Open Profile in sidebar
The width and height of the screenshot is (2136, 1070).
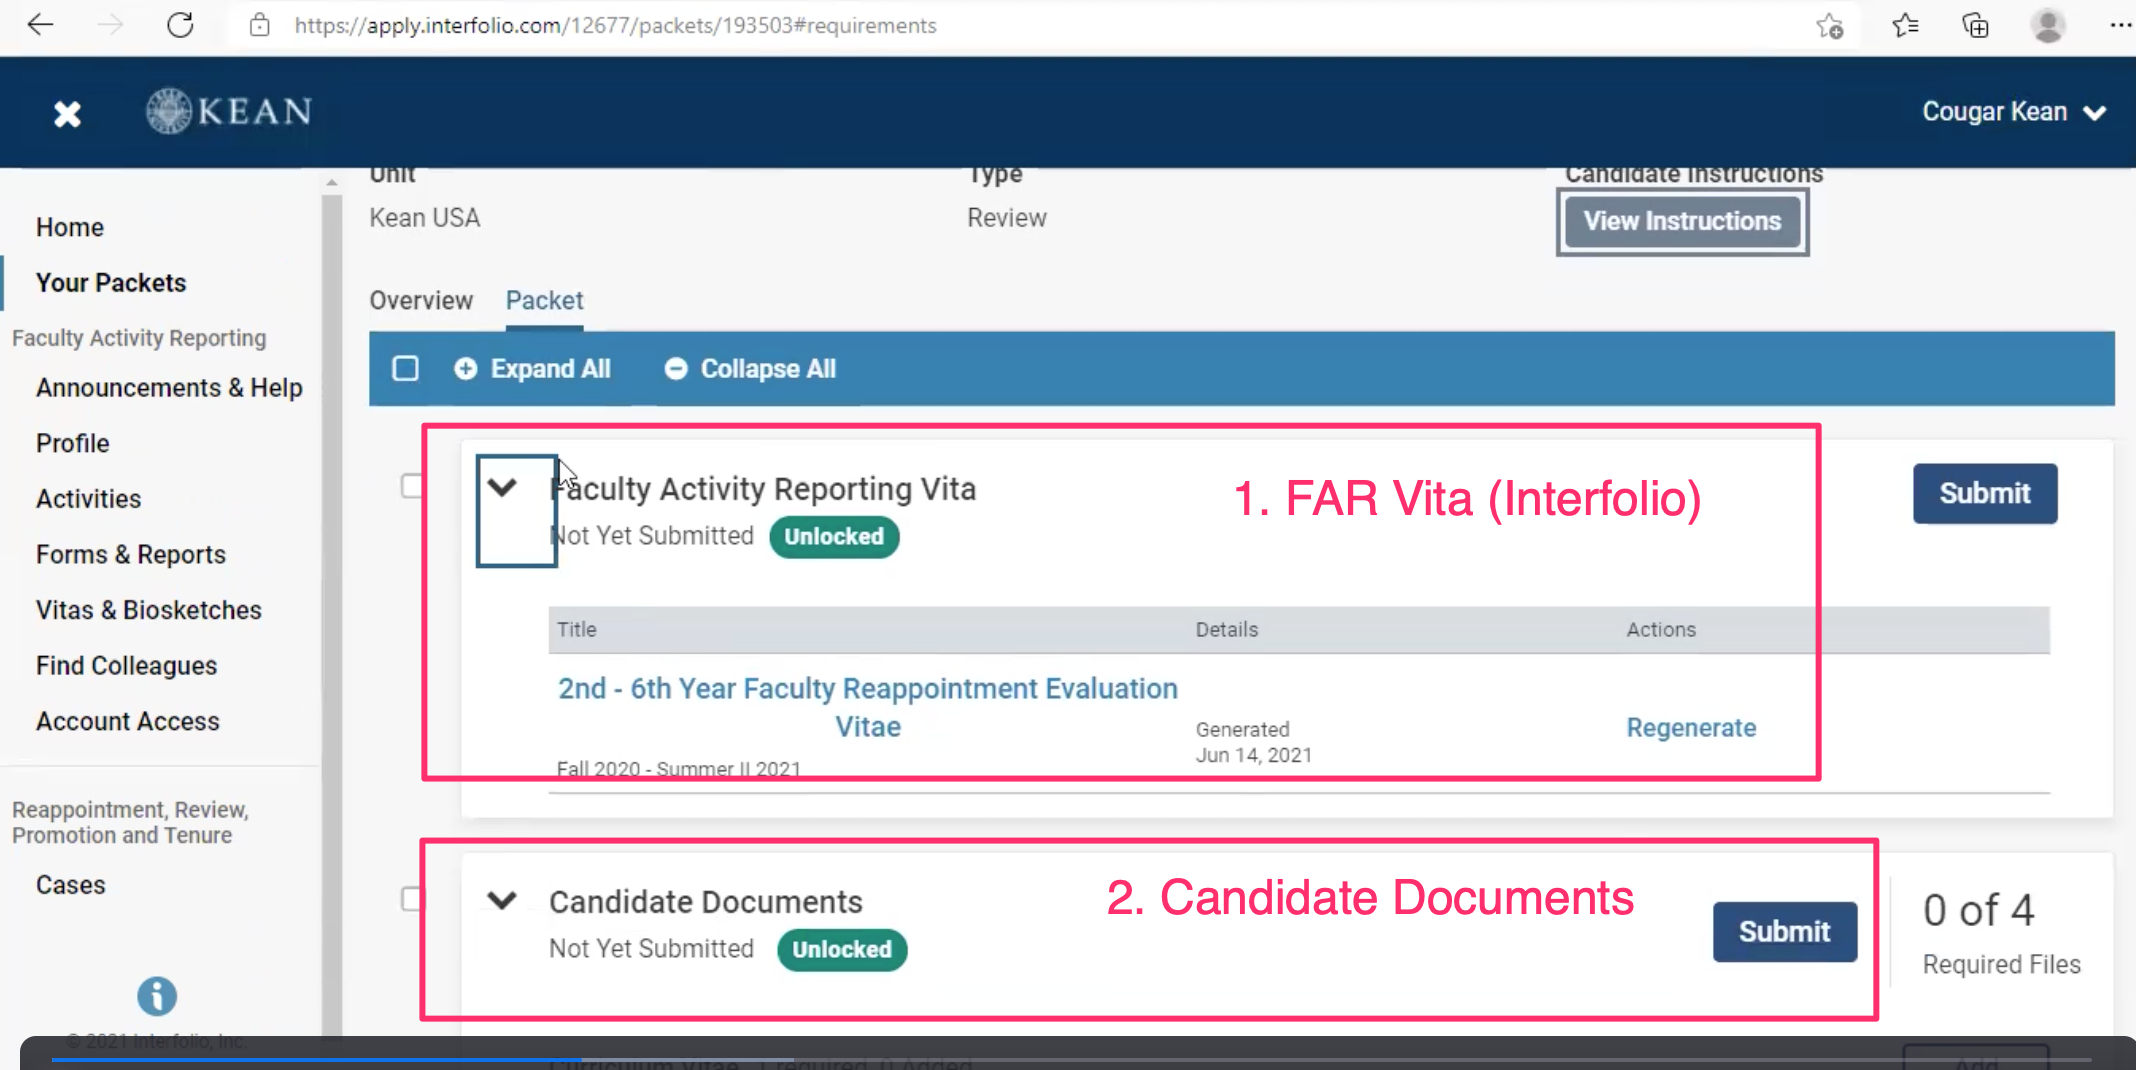73,443
